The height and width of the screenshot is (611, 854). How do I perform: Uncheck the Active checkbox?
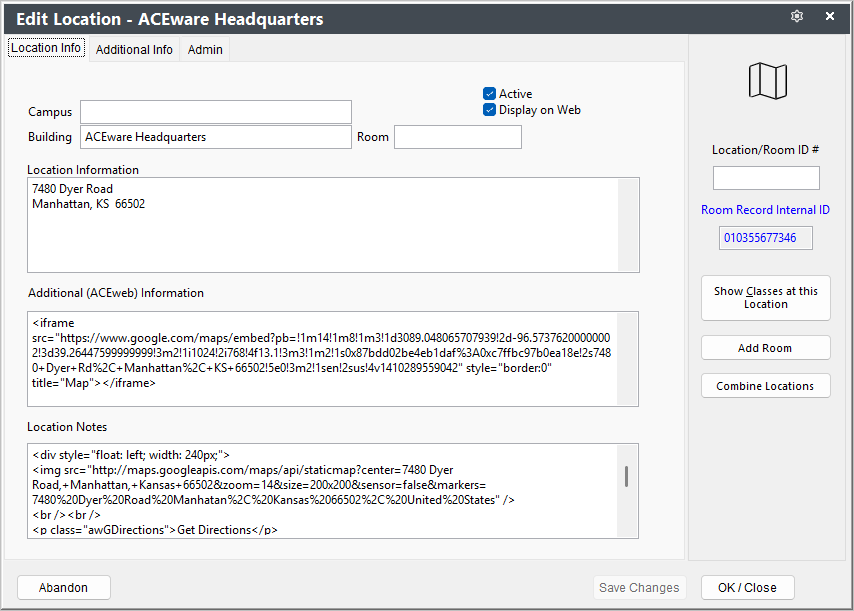click(x=490, y=94)
